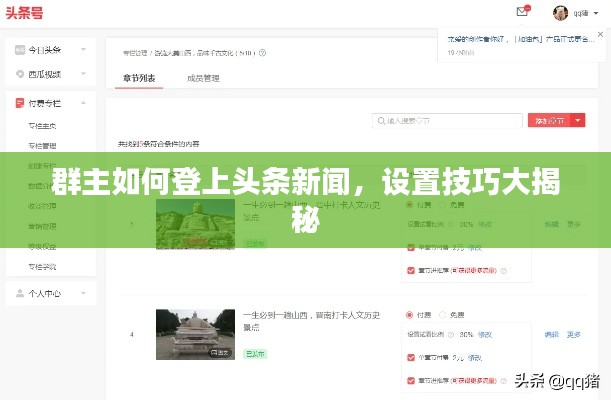Screen dimensions: 611x400
Task: Click the 个人中心 person icon
Action: 19,293
